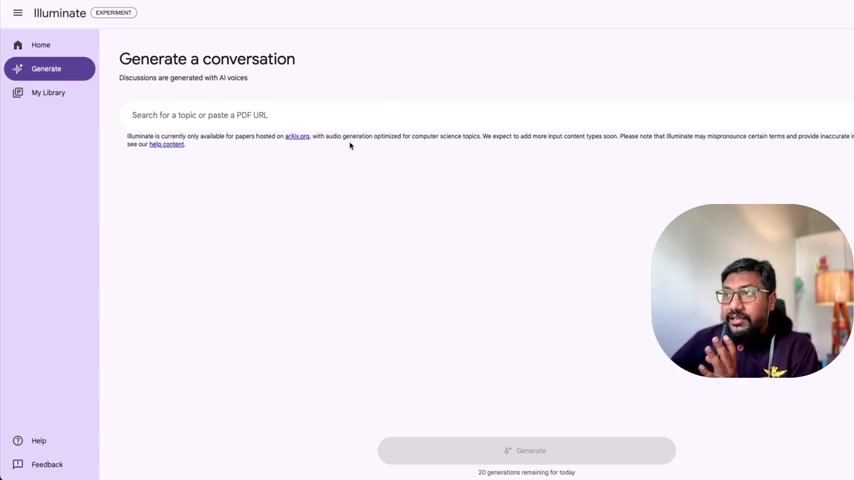Open the Help label in sidebar
This screenshot has height=480, width=854.
39,441
